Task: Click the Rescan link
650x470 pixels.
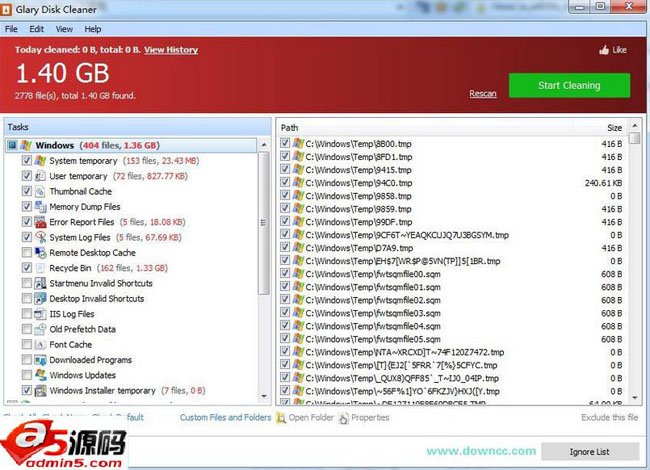Action: click(x=483, y=94)
